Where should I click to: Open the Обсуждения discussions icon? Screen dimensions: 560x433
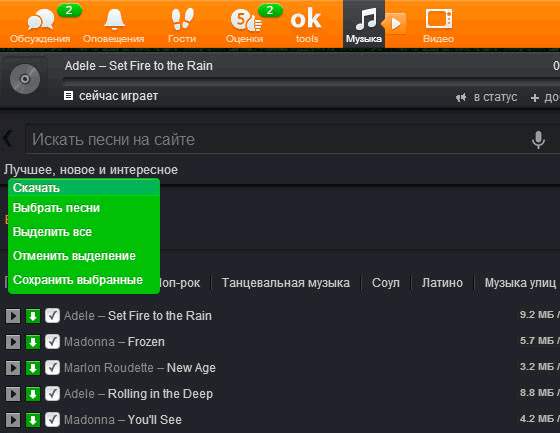[40, 26]
